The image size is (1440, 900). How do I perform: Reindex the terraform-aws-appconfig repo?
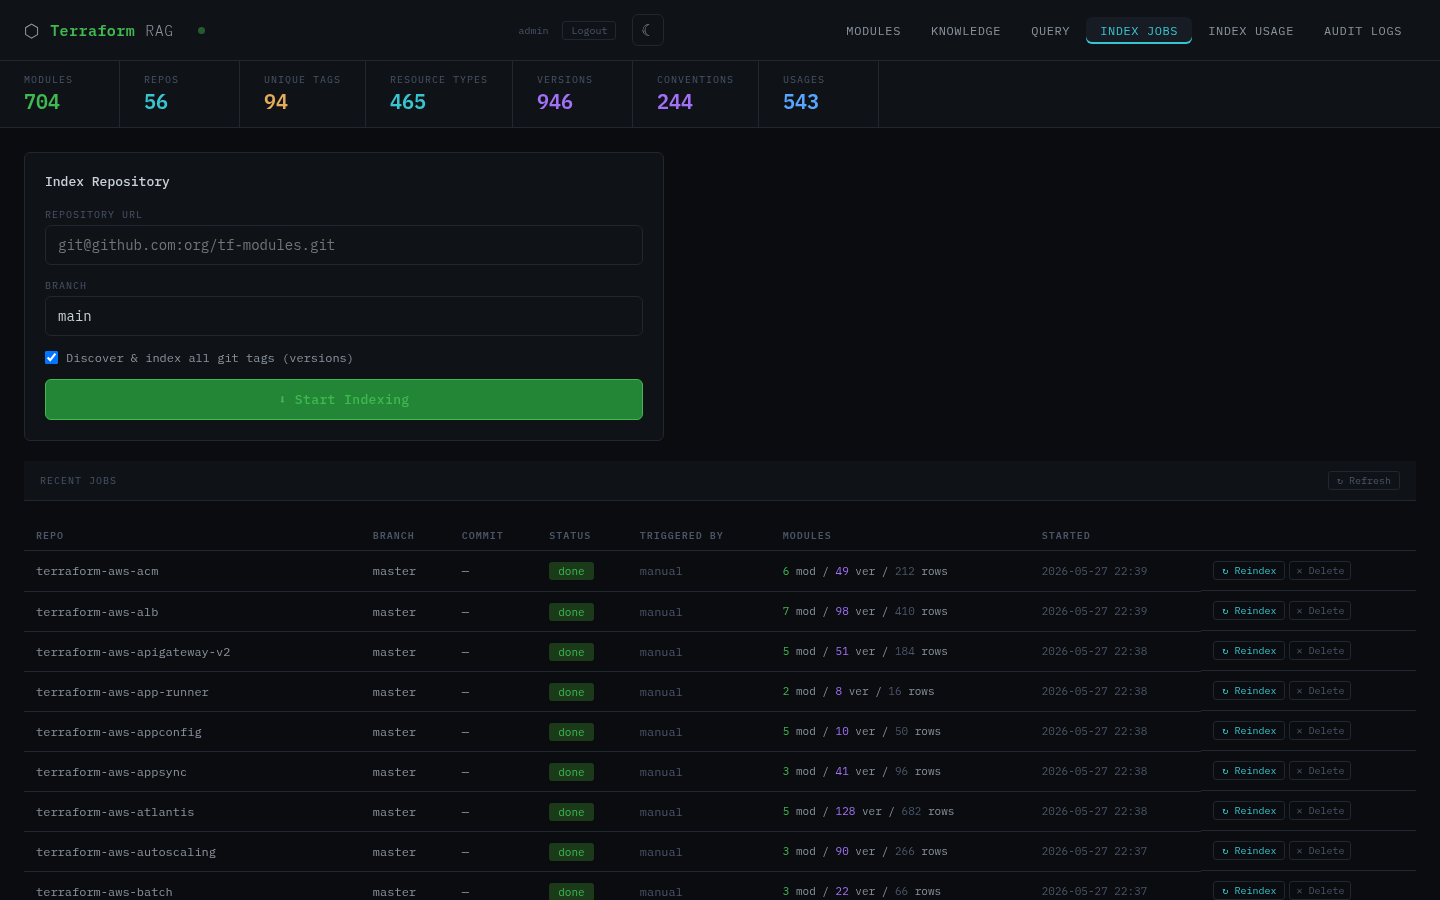click(1249, 731)
